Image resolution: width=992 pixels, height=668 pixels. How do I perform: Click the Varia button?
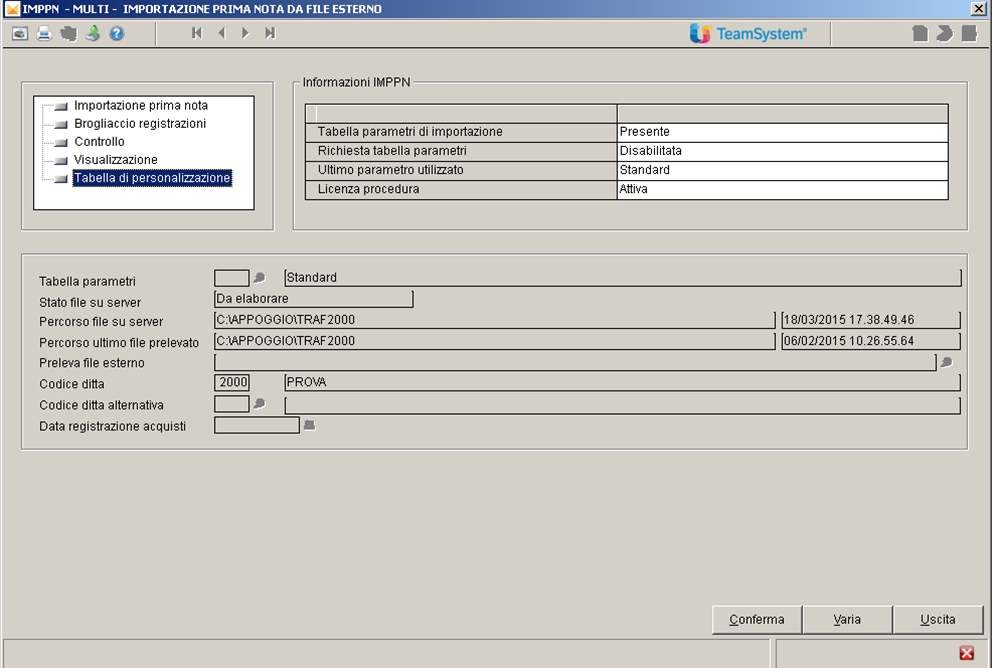coord(847,620)
